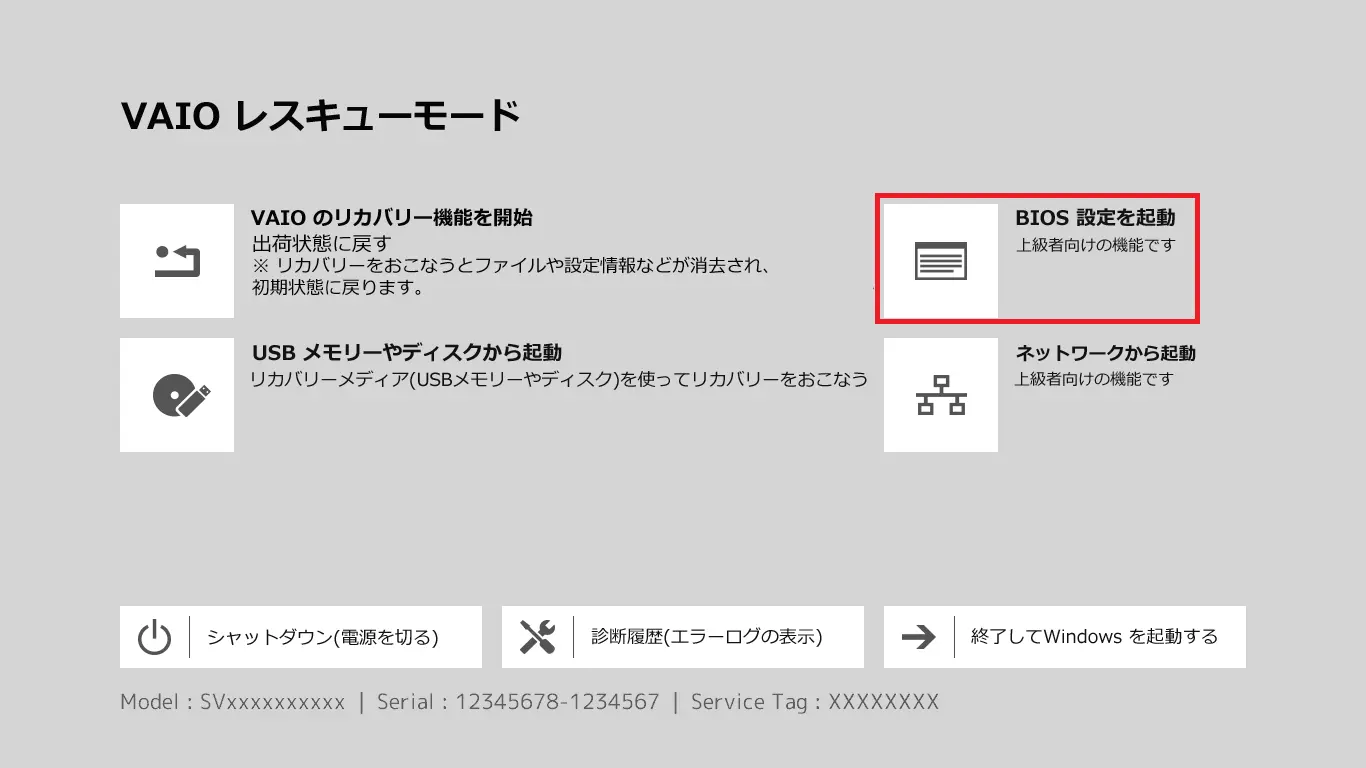Click '上級者向けの機能です' under BIOS 設定を起動
The width and height of the screenshot is (1366, 768).
pos(1095,245)
